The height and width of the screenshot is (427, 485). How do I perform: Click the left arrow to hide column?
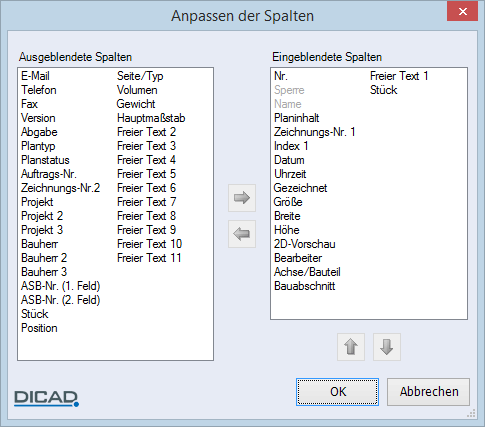pyautogui.click(x=242, y=234)
